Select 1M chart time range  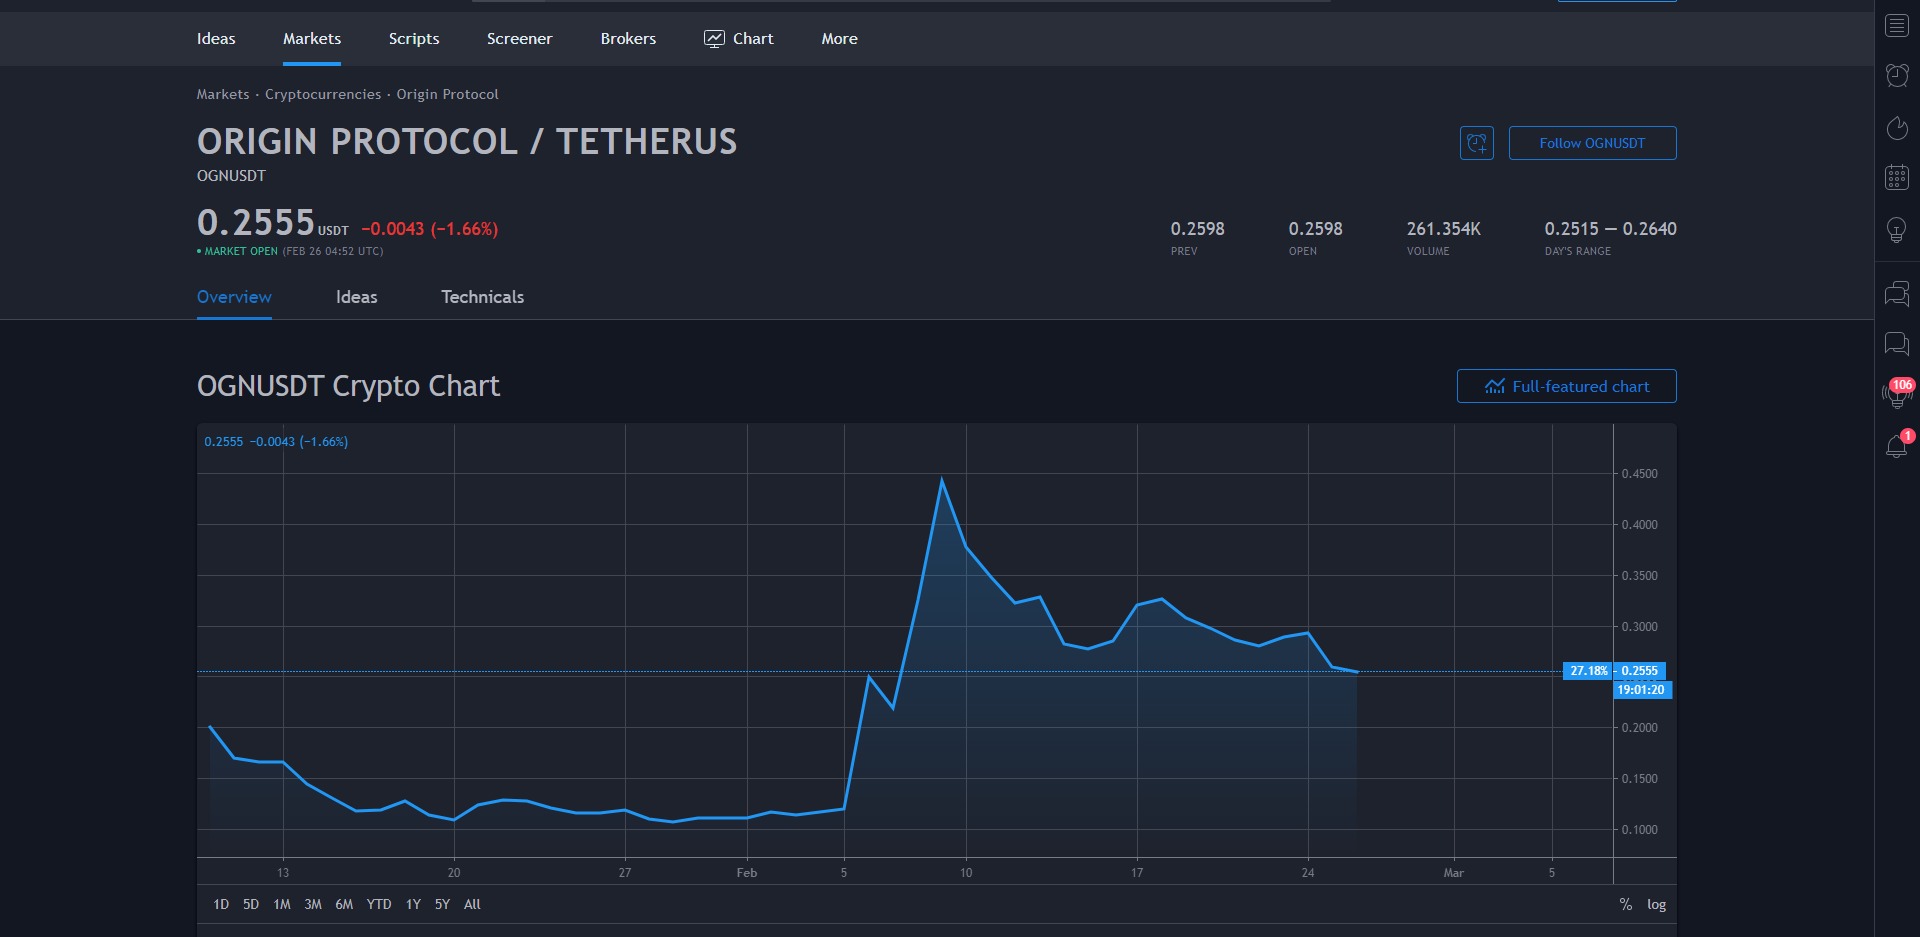click(282, 904)
